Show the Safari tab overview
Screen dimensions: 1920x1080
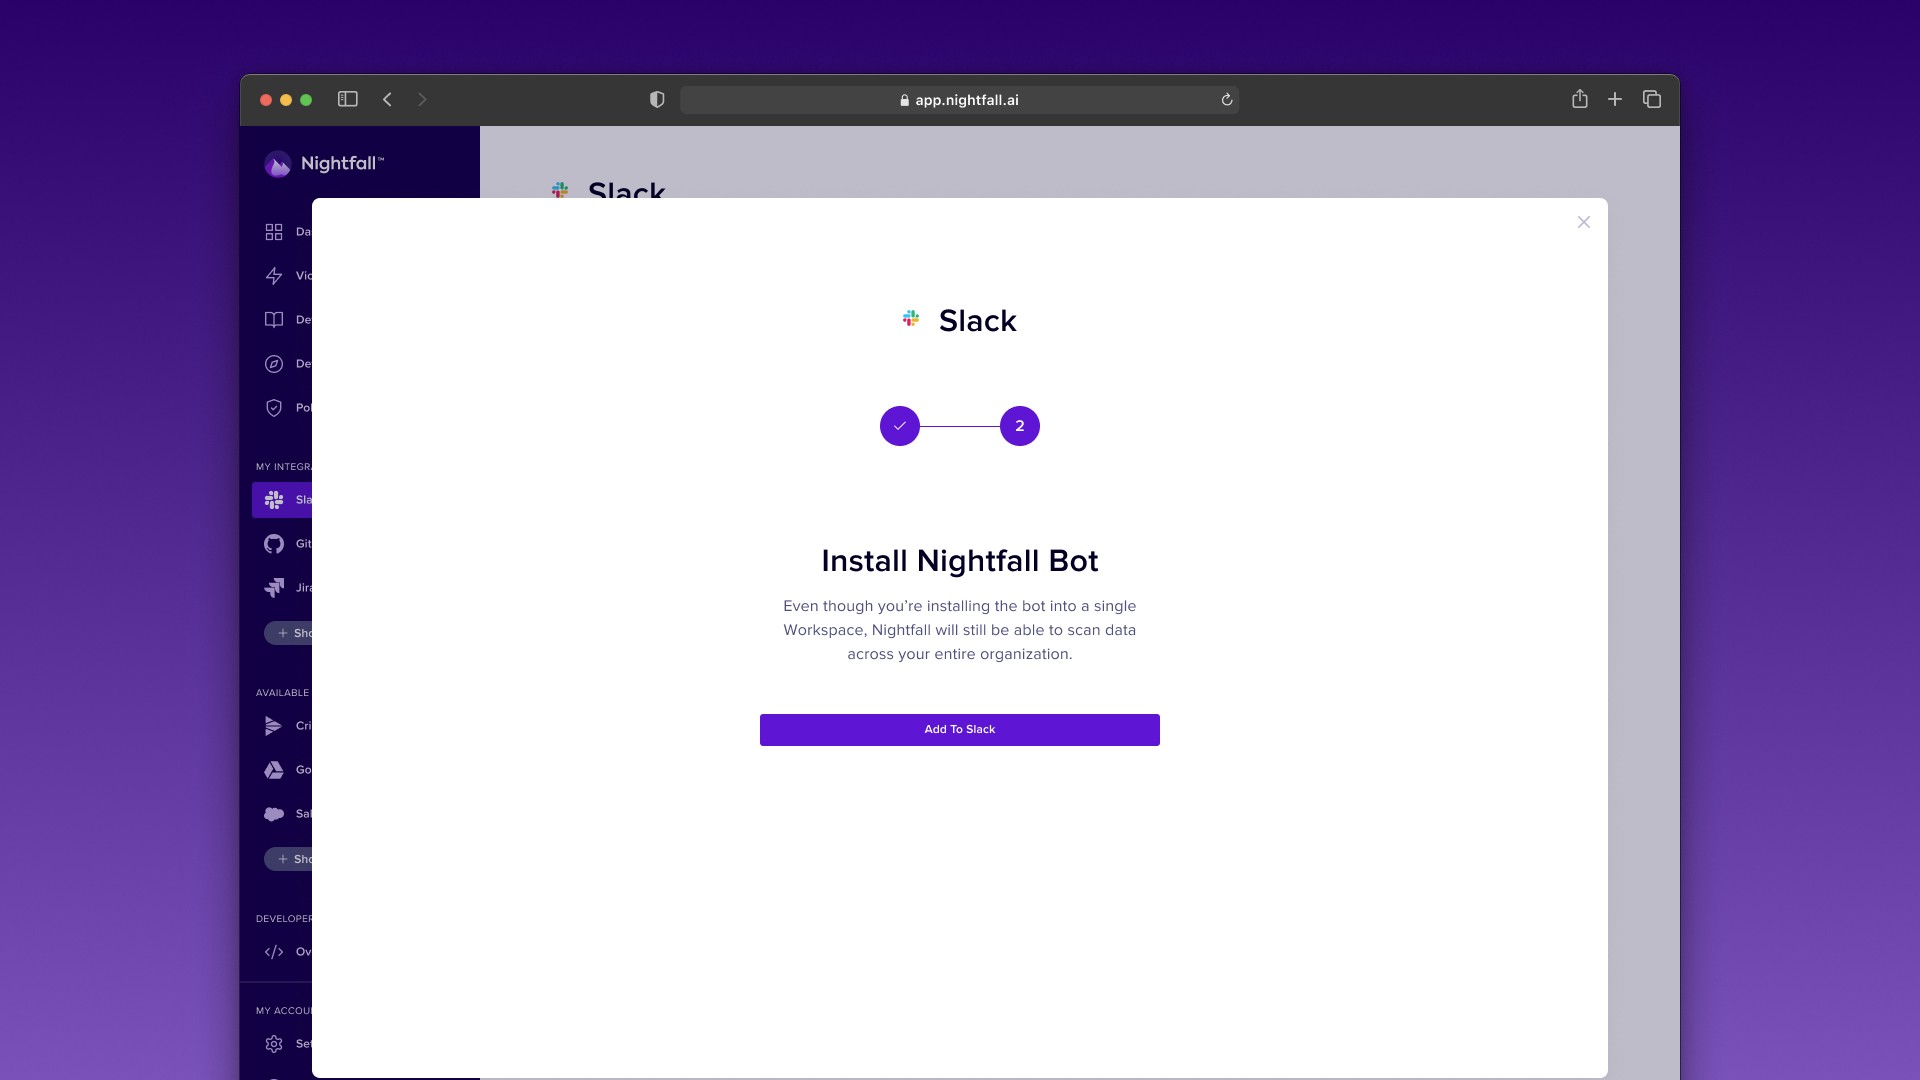[x=1652, y=99]
